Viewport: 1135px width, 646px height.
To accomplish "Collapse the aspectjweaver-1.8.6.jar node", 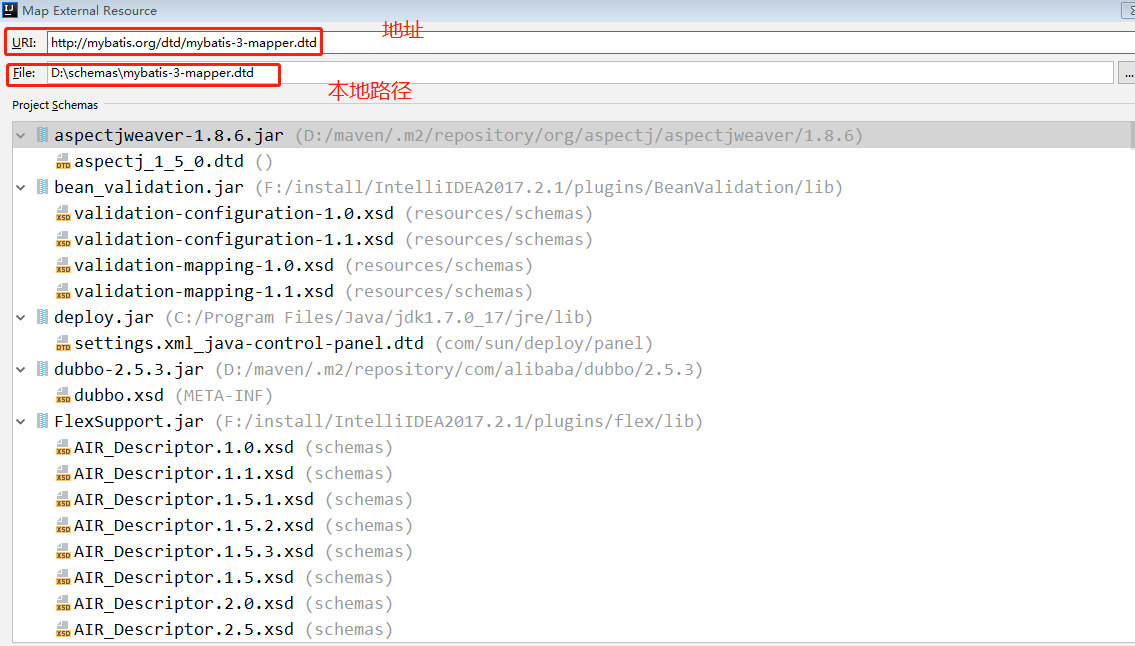I will click(x=21, y=135).
